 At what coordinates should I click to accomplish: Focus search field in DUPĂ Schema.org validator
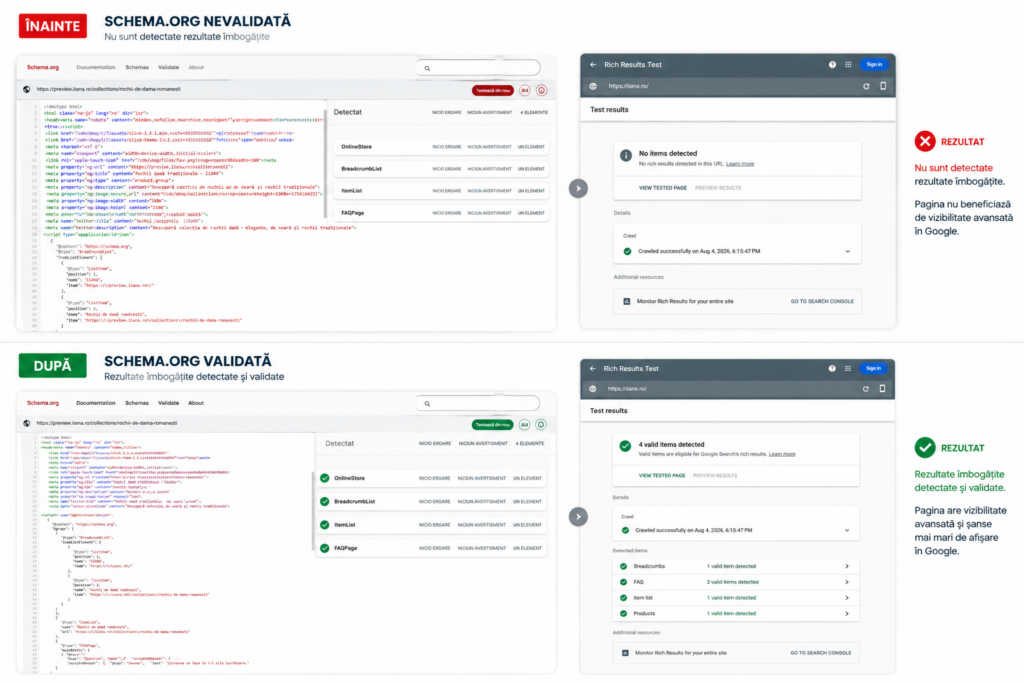click(x=478, y=404)
